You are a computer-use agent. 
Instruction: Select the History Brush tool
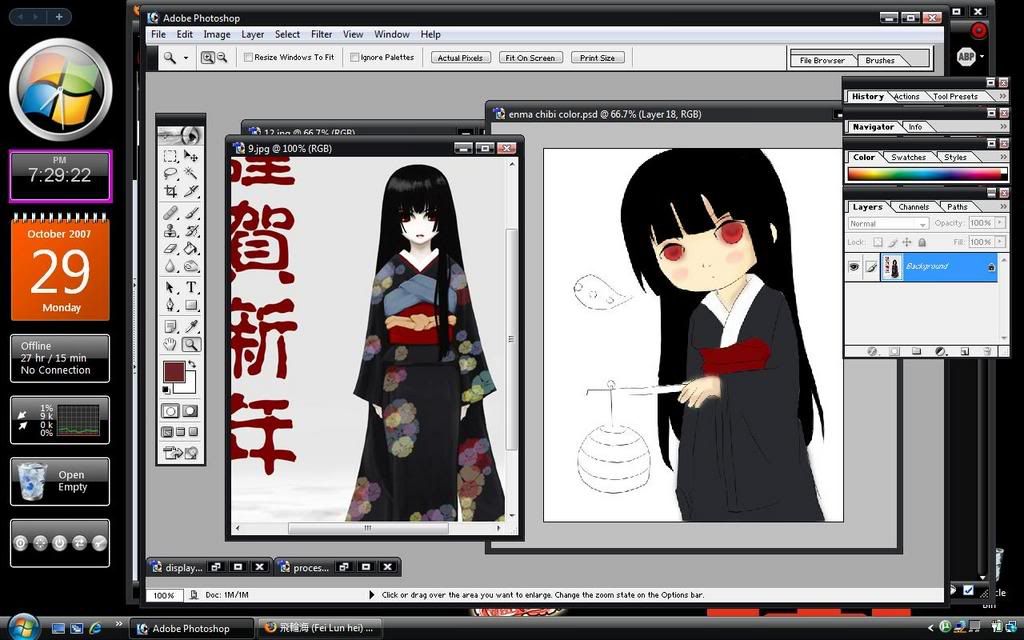pos(191,231)
